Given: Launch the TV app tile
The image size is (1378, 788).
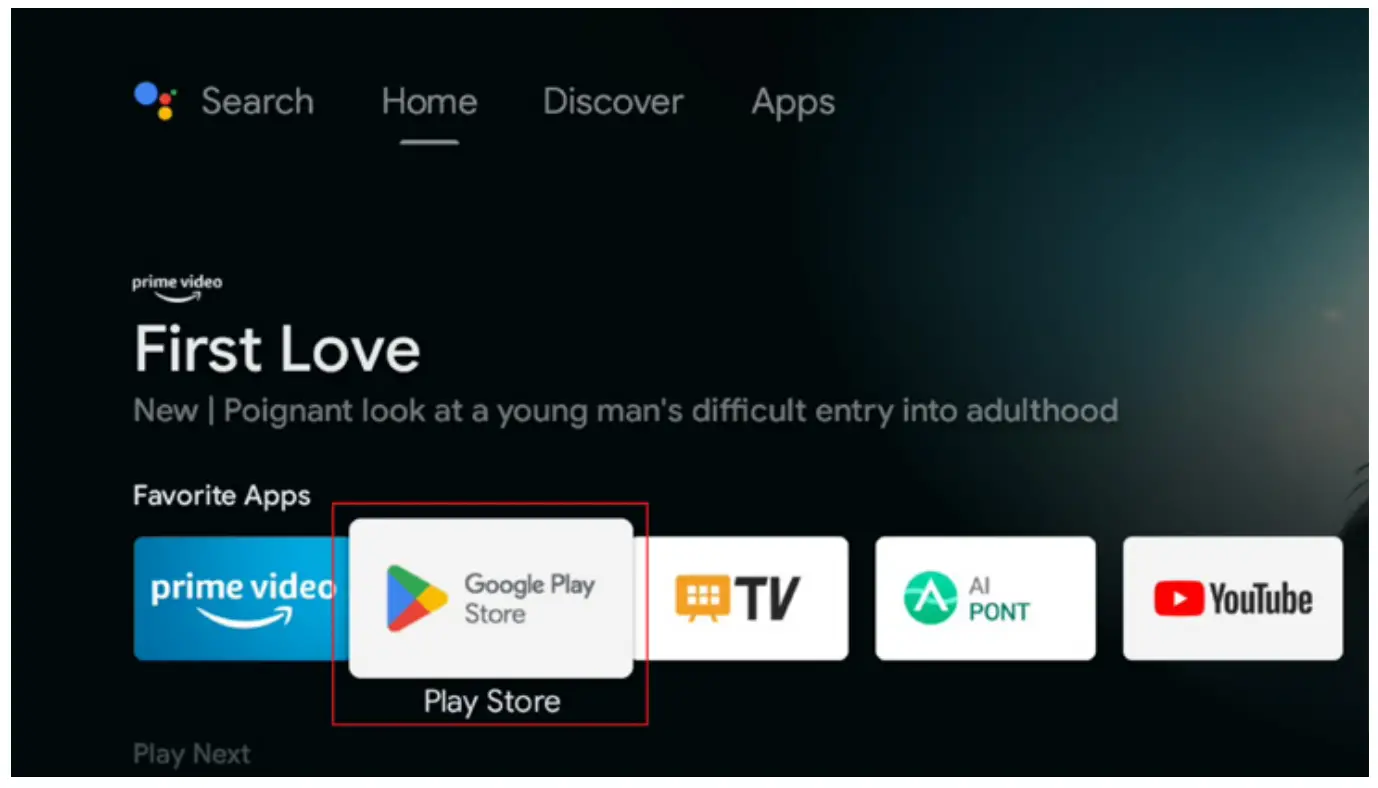Looking at the screenshot, I should 741,599.
